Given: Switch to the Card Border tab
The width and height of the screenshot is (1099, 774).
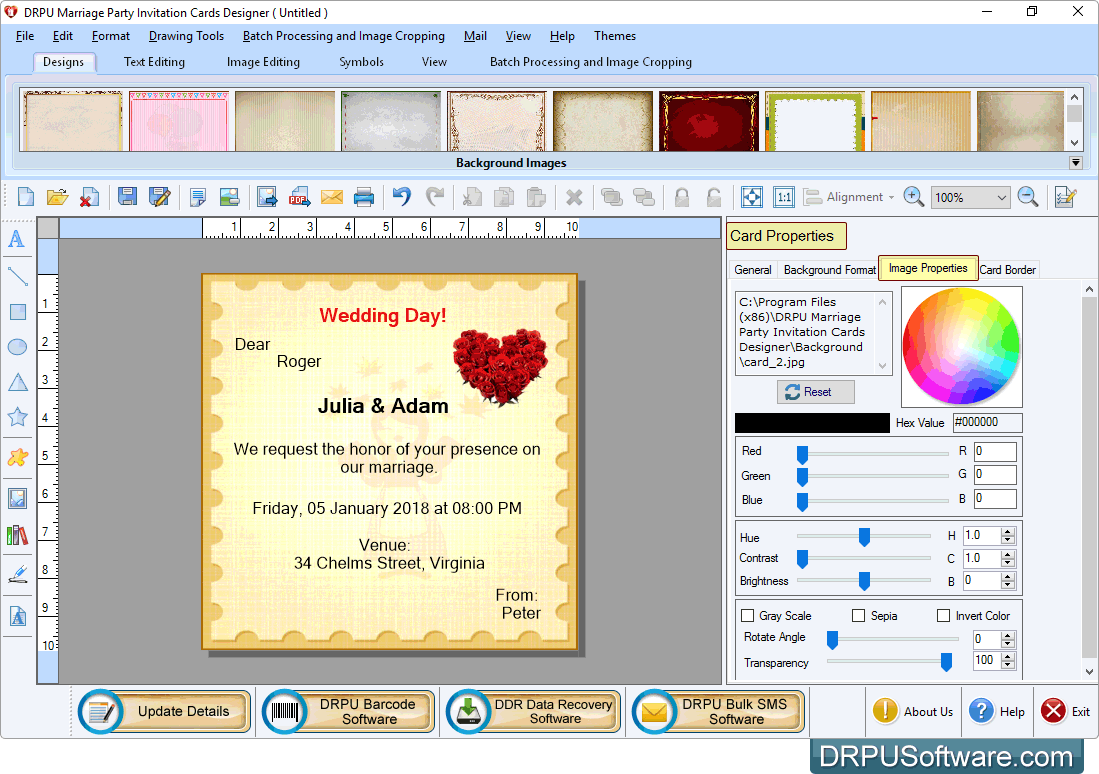Looking at the screenshot, I should coord(1008,270).
